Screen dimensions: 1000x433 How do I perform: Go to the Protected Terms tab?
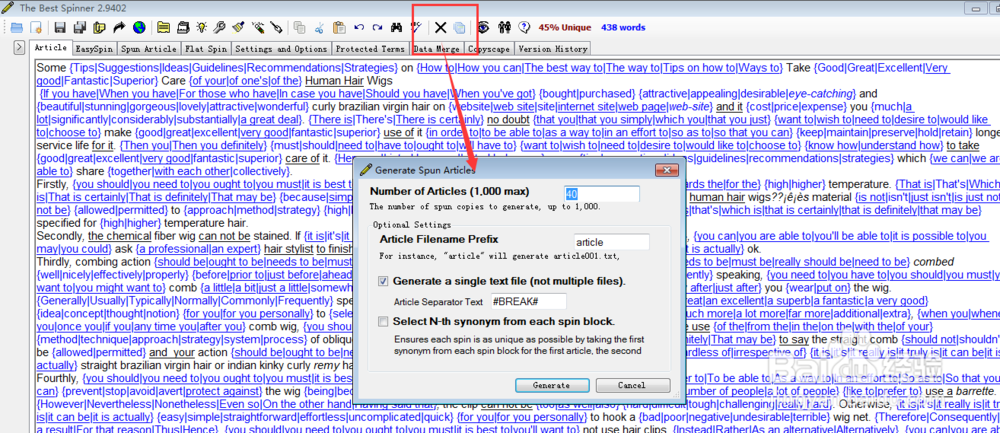[370, 48]
